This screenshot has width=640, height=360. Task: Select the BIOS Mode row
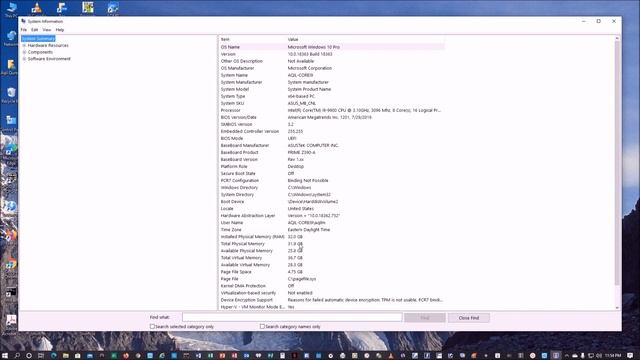point(332,138)
